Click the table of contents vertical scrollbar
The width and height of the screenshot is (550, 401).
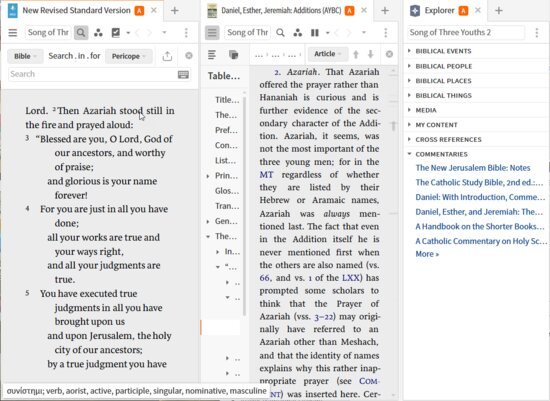(x=245, y=206)
